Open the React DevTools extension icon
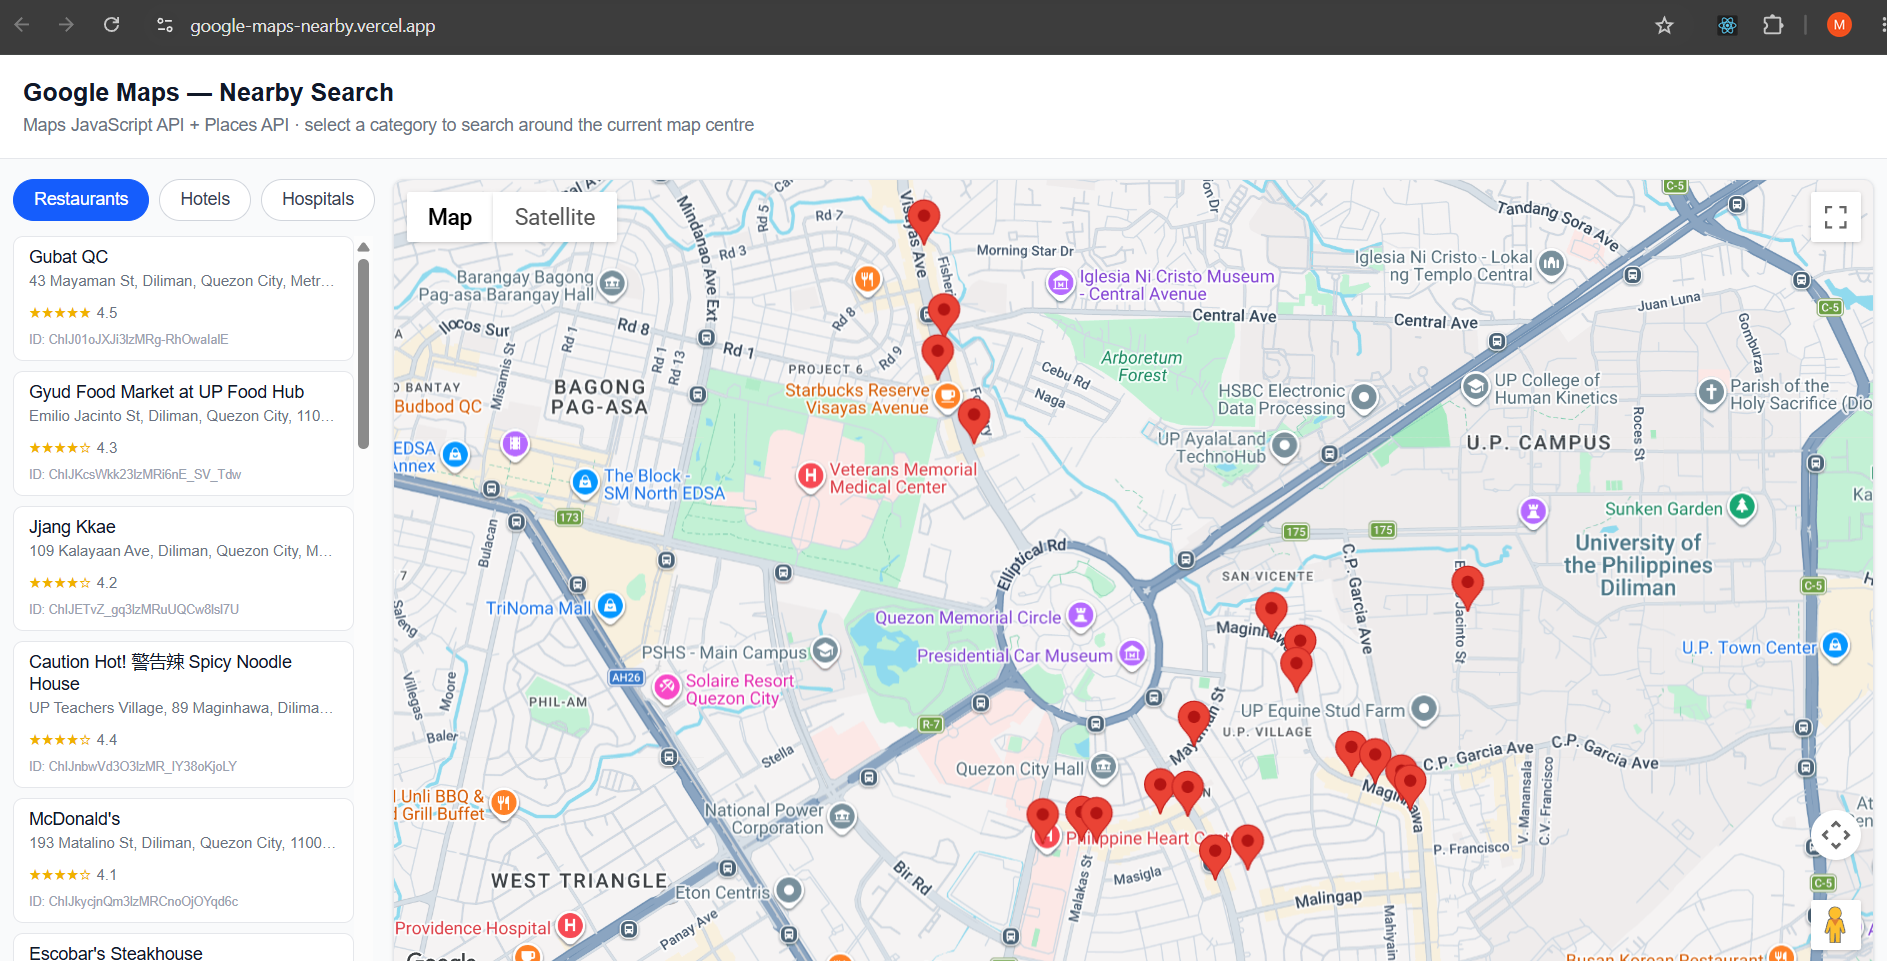 tap(1727, 25)
